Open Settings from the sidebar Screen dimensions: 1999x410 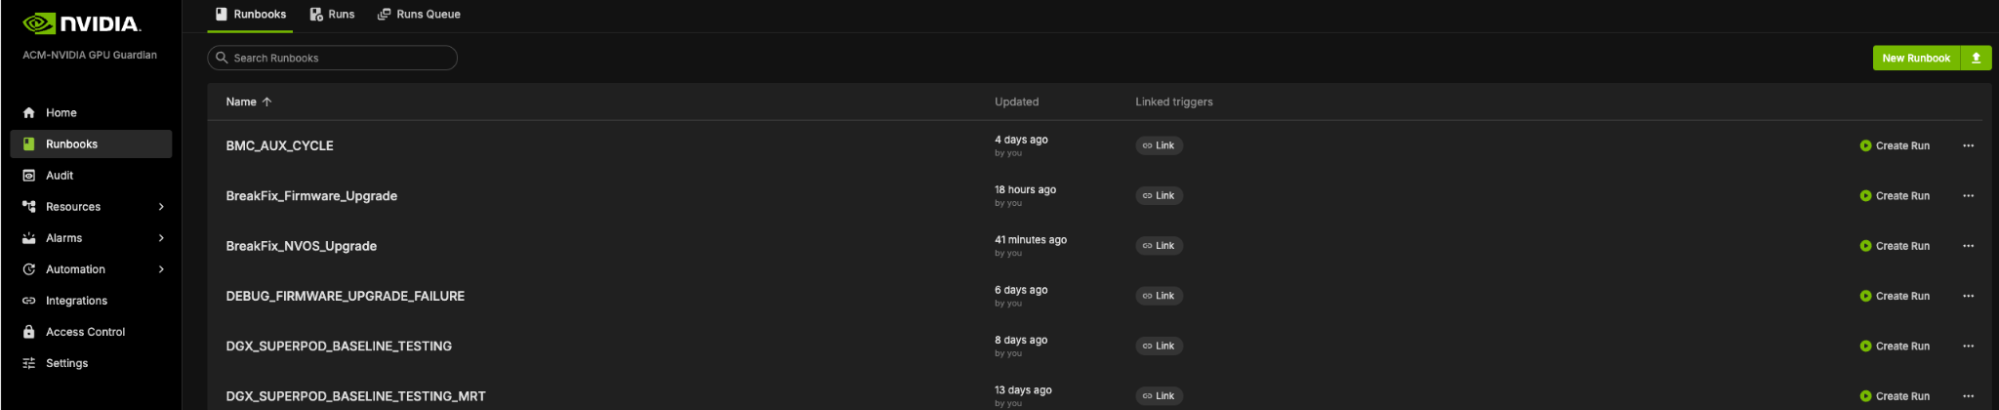[66, 363]
